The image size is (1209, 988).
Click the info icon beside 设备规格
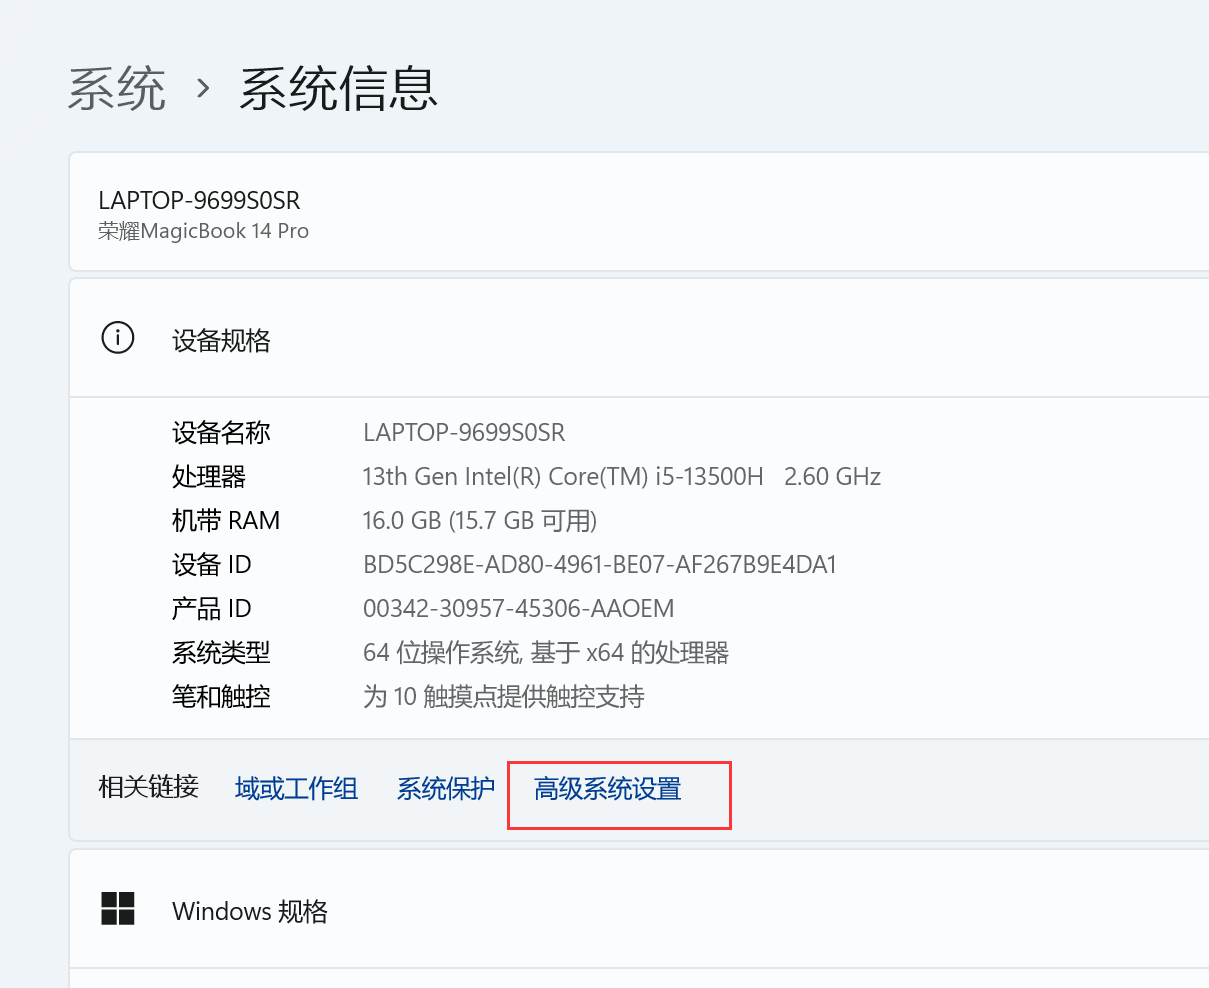click(x=118, y=338)
